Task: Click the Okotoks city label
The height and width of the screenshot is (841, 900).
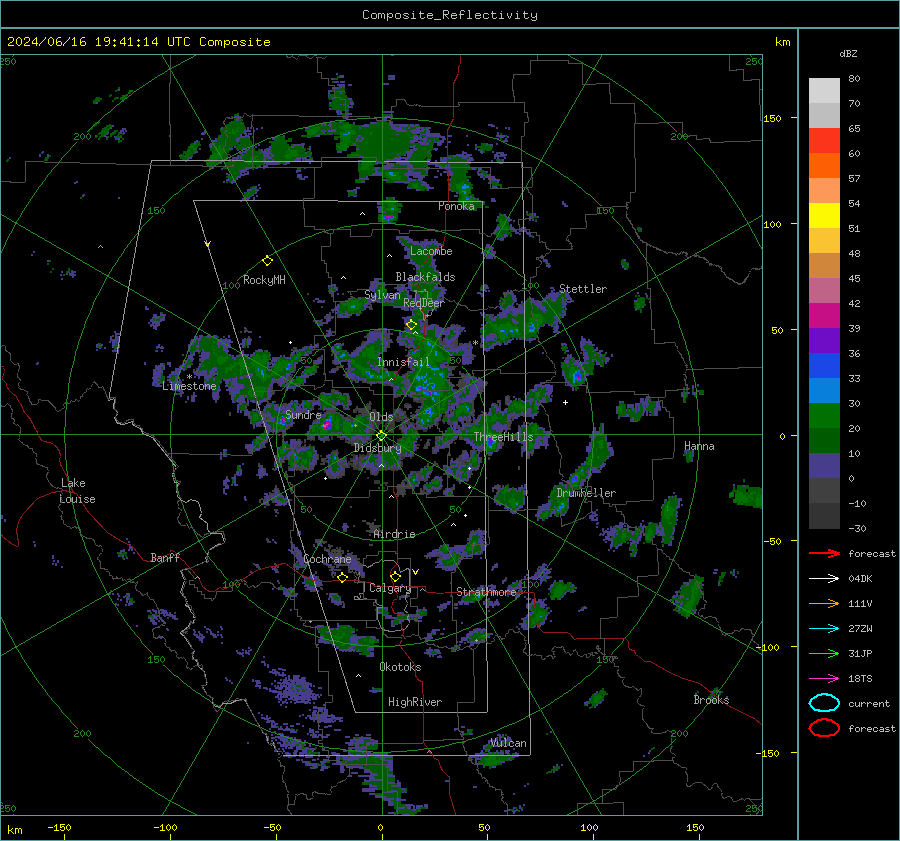Action: (x=400, y=667)
